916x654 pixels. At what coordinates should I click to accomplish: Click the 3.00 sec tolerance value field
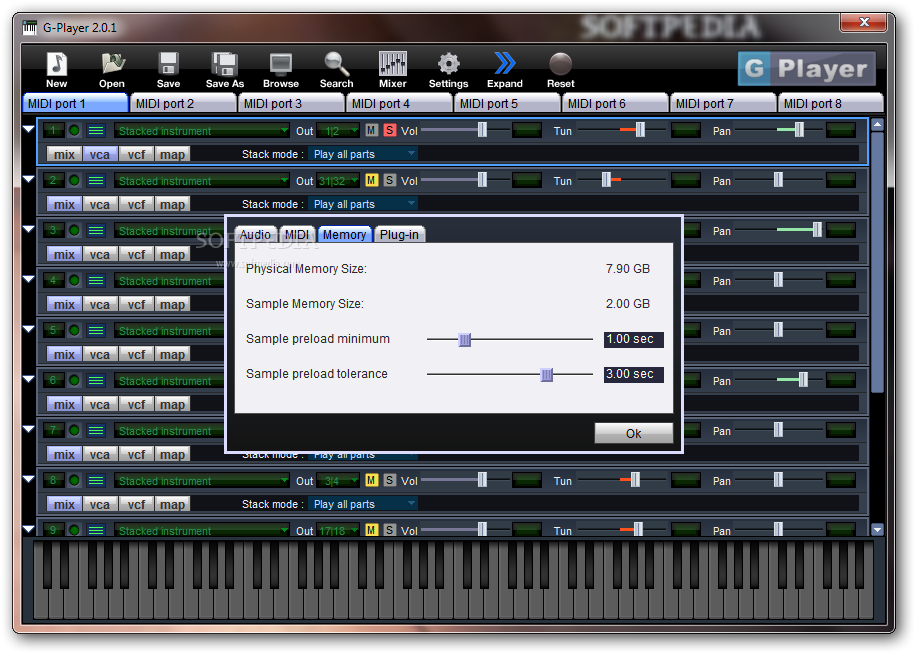[x=634, y=374]
